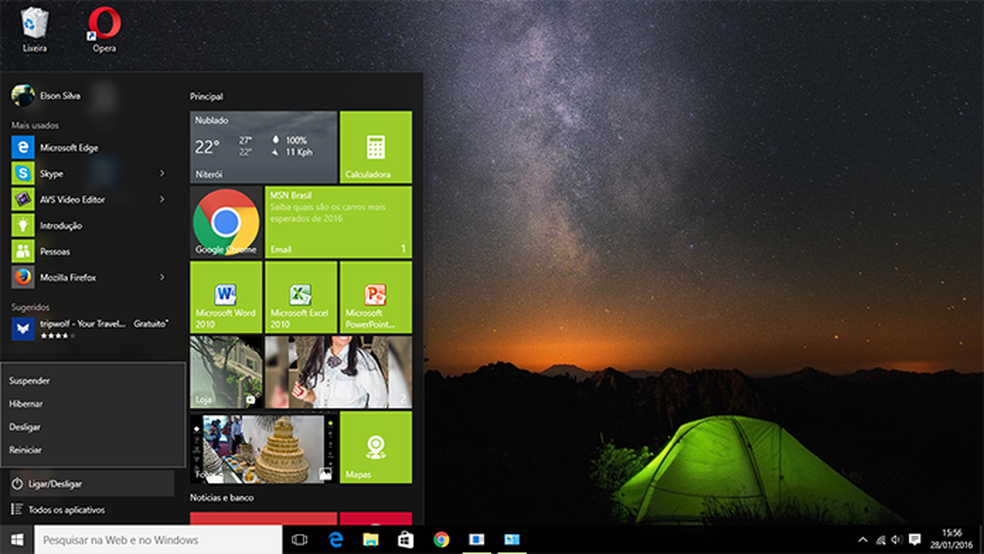The image size is (984, 554).
Task: Open the Microsoft PowerPoint tile
Action: click(x=376, y=297)
